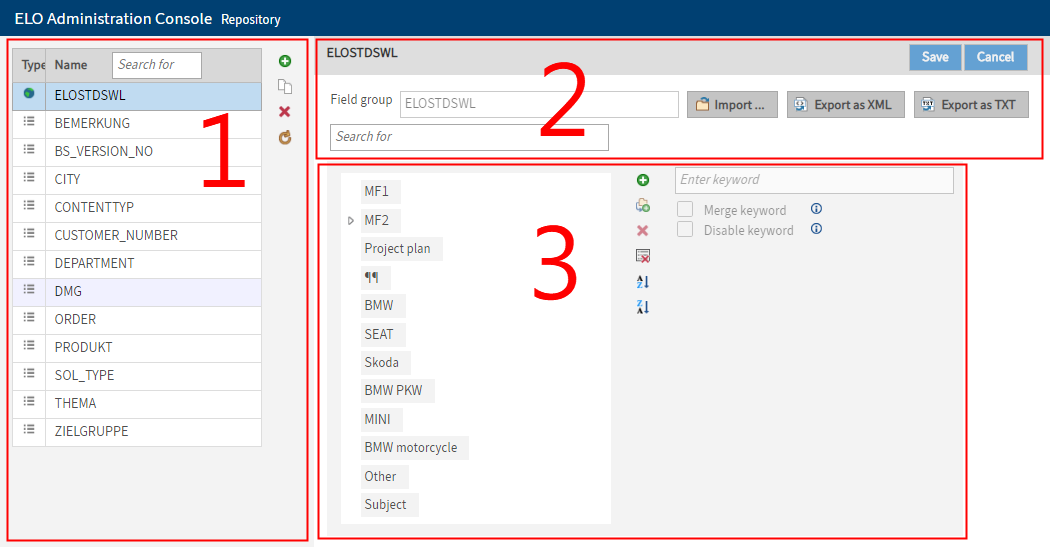Click the Enter keyword field

(814, 180)
